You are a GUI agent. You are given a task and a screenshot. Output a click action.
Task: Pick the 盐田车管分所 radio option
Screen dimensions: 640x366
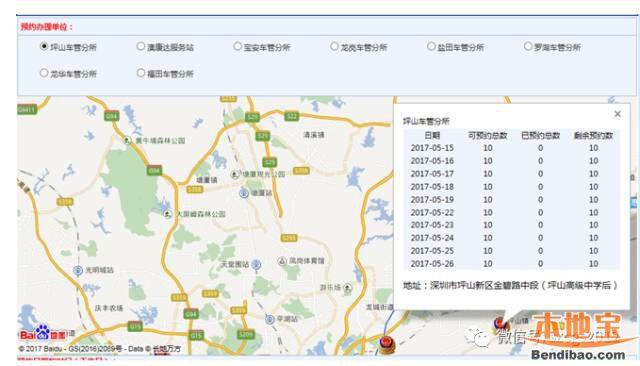point(431,46)
